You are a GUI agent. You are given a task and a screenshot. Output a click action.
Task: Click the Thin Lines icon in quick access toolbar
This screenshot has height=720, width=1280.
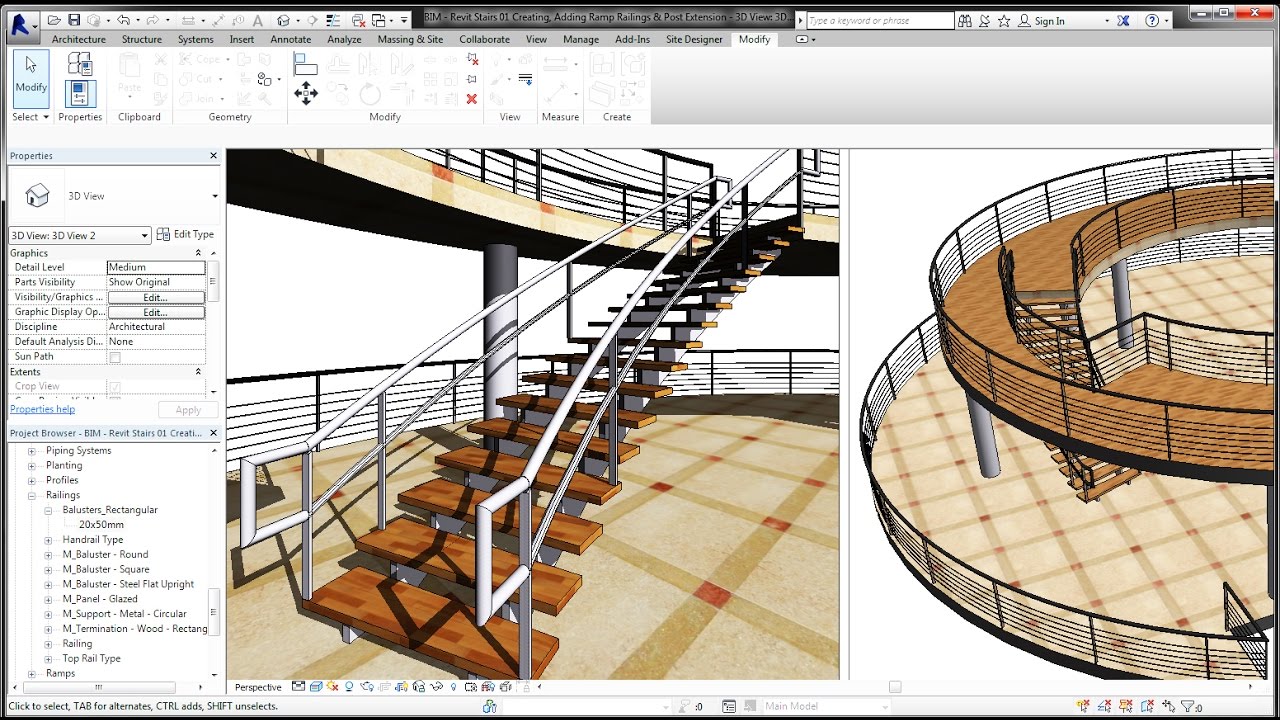(333, 20)
